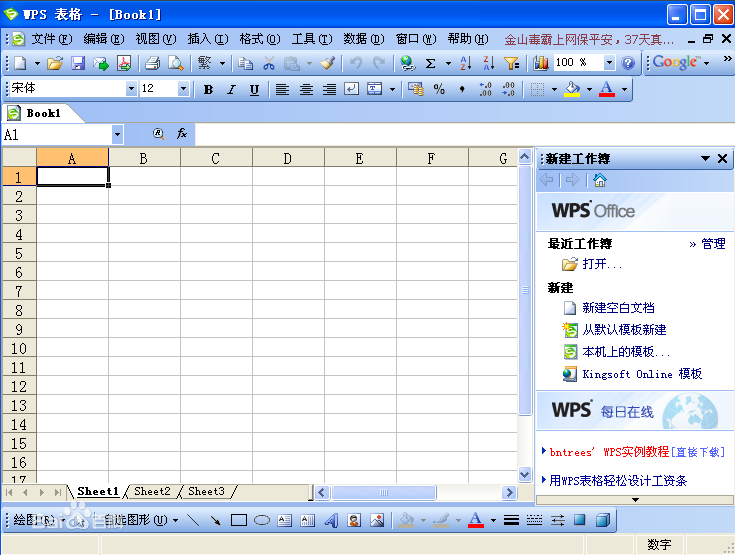Toggle the shadow style drawing button

coord(580,520)
